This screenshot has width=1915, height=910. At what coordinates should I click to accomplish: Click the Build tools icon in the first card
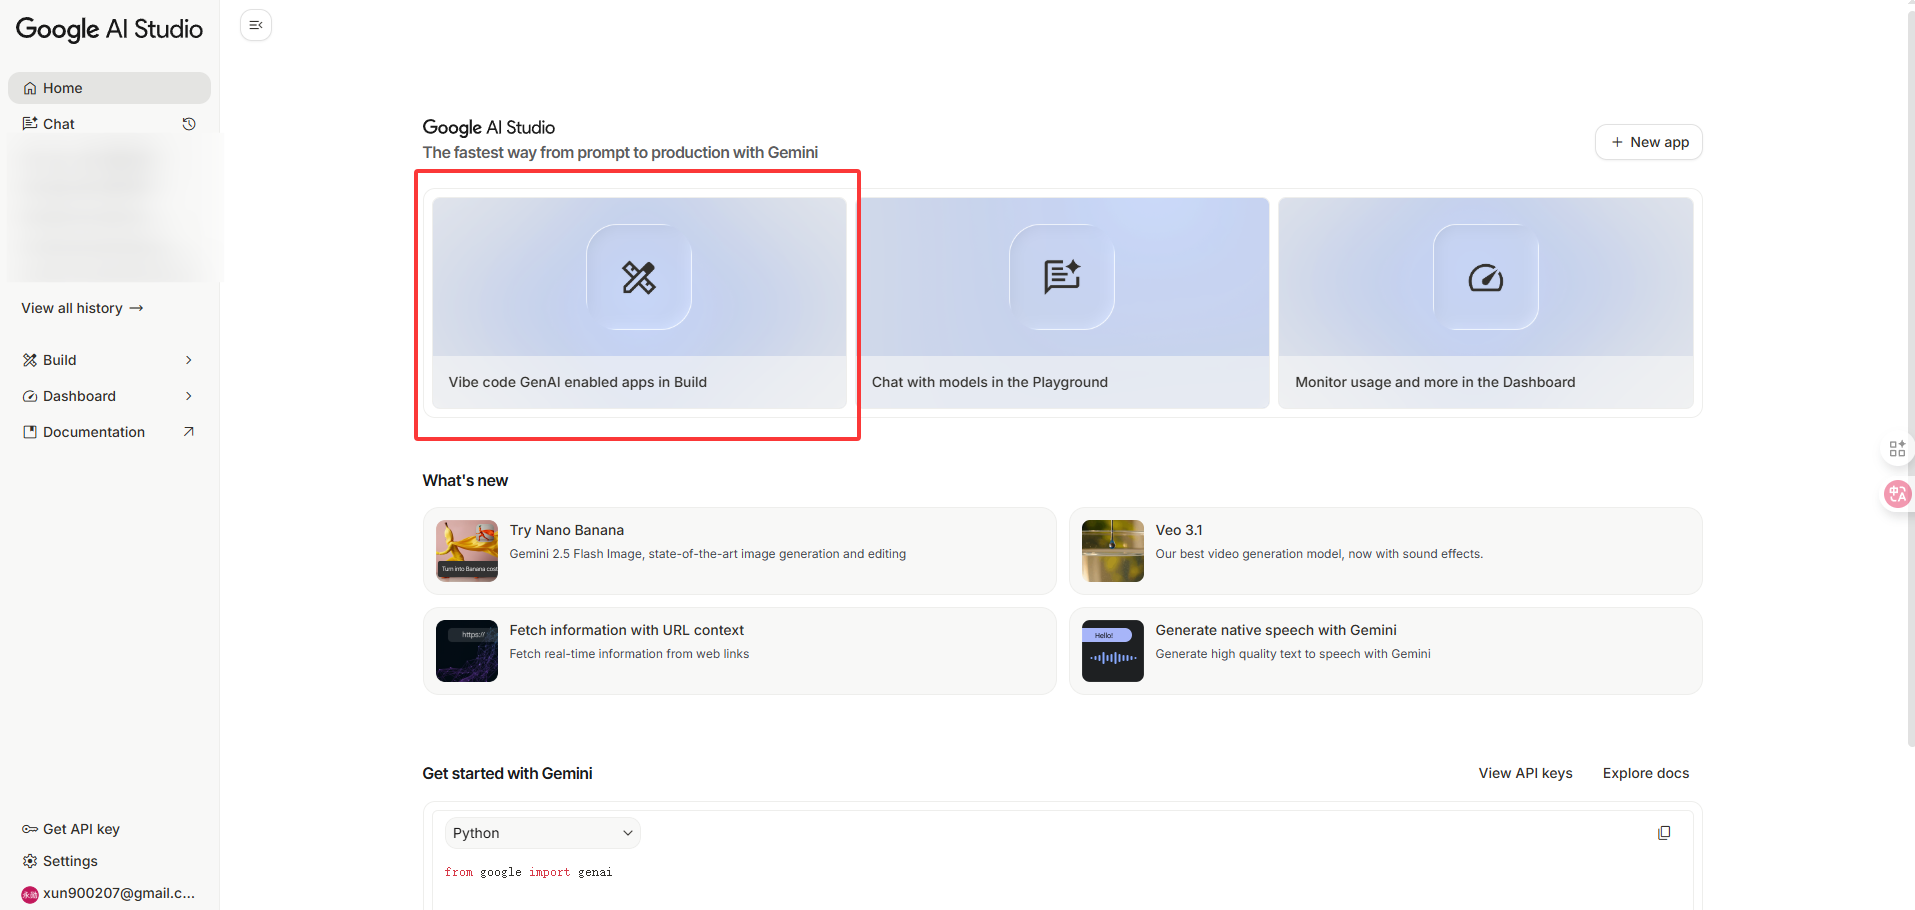[639, 277]
